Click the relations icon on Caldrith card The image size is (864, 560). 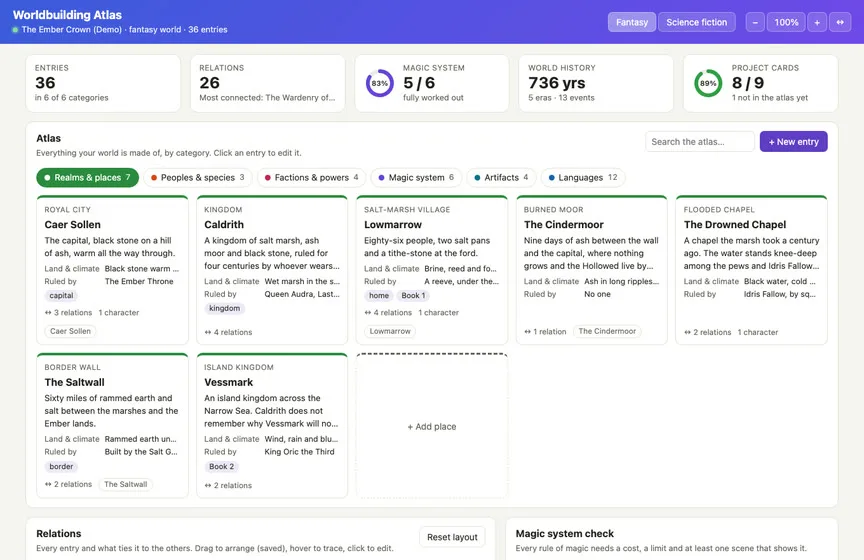[x=208, y=332]
